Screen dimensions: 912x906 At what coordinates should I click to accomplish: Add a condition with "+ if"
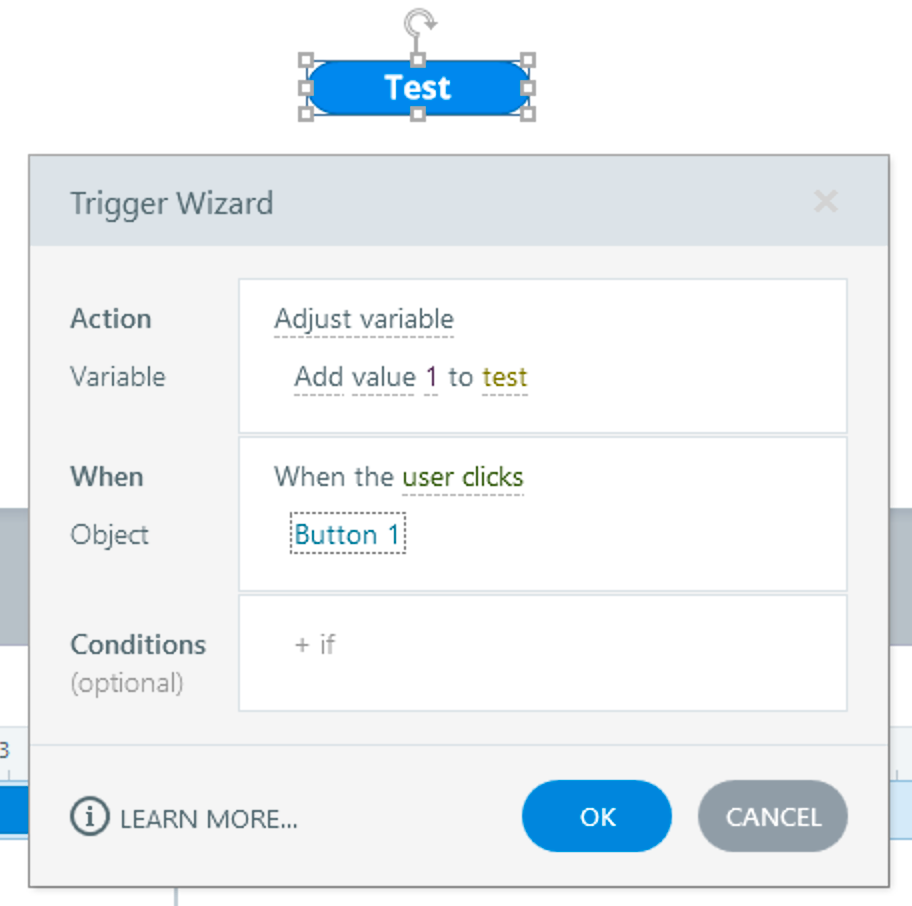click(315, 645)
